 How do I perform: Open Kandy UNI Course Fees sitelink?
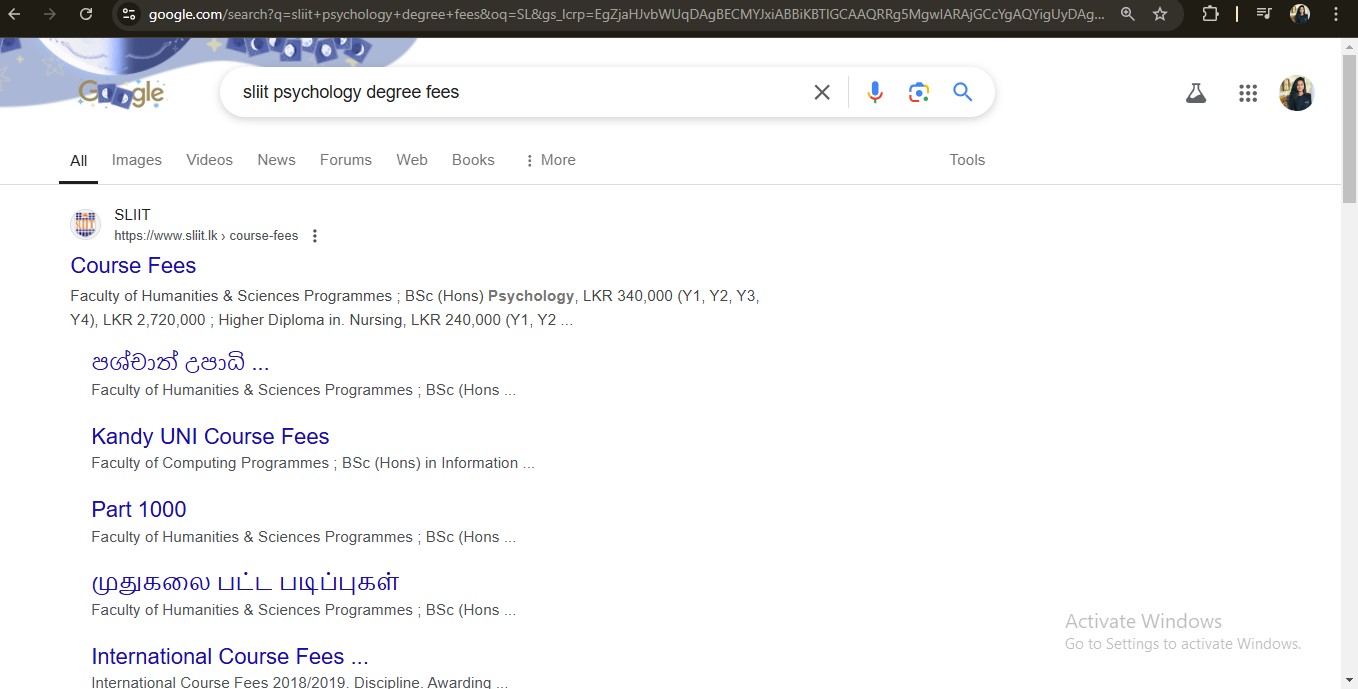pyautogui.click(x=210, y=437)
